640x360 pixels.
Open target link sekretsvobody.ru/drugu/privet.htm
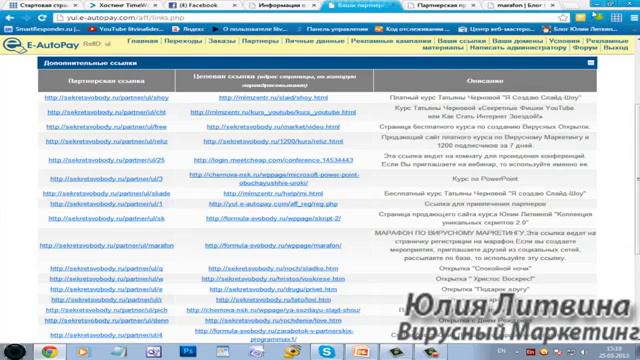coord(273,289)
